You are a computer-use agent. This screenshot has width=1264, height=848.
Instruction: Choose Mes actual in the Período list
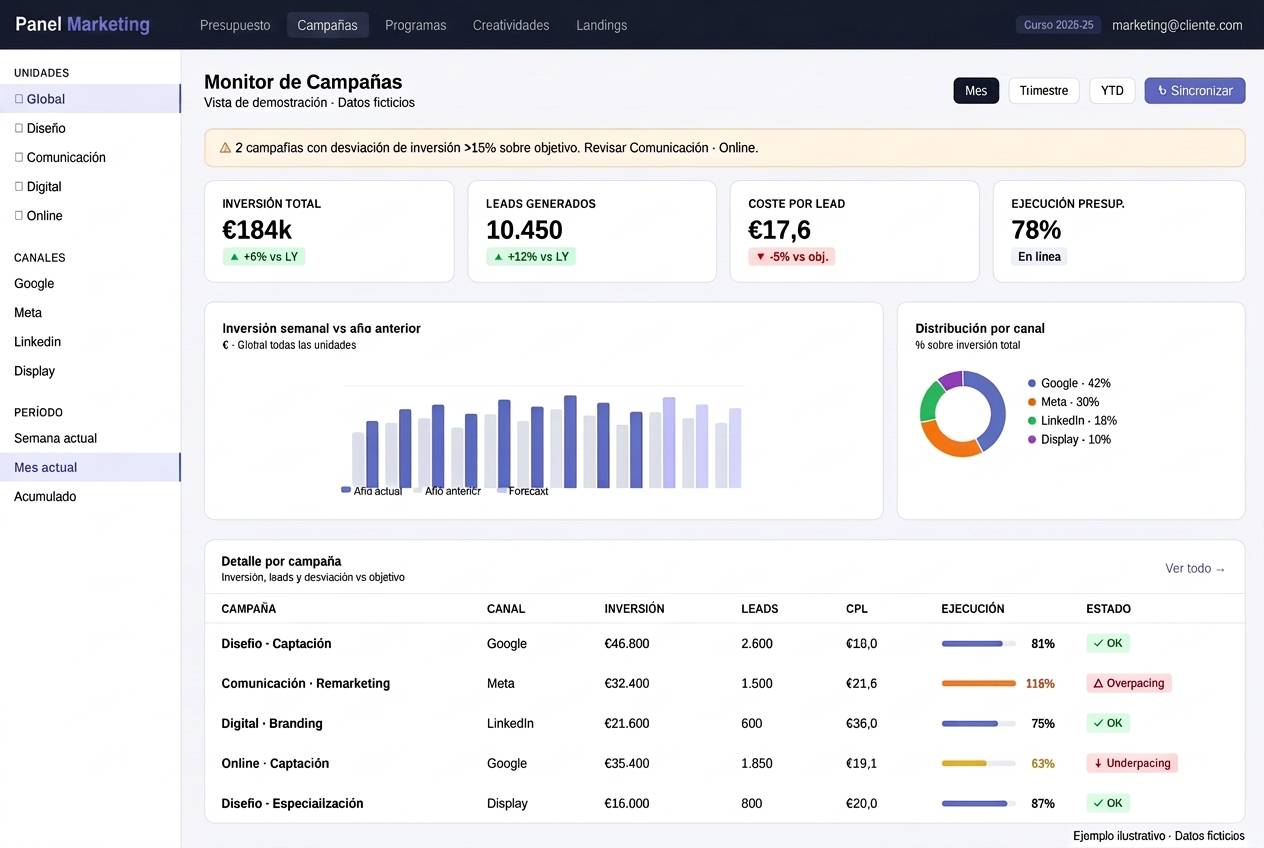coord(90,467)
